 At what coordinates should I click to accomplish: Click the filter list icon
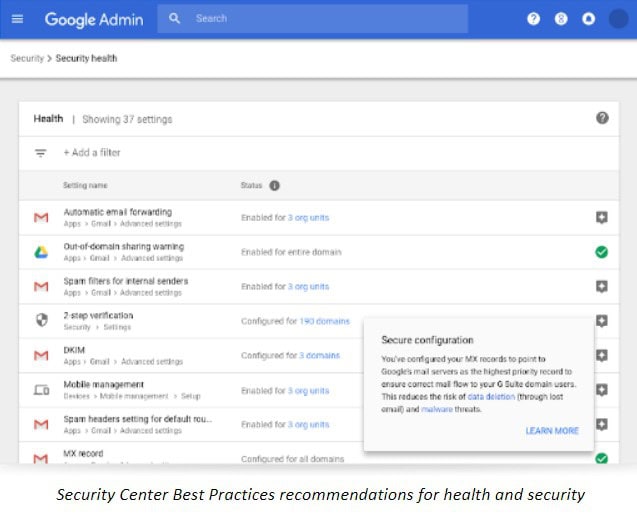(40, 153)
